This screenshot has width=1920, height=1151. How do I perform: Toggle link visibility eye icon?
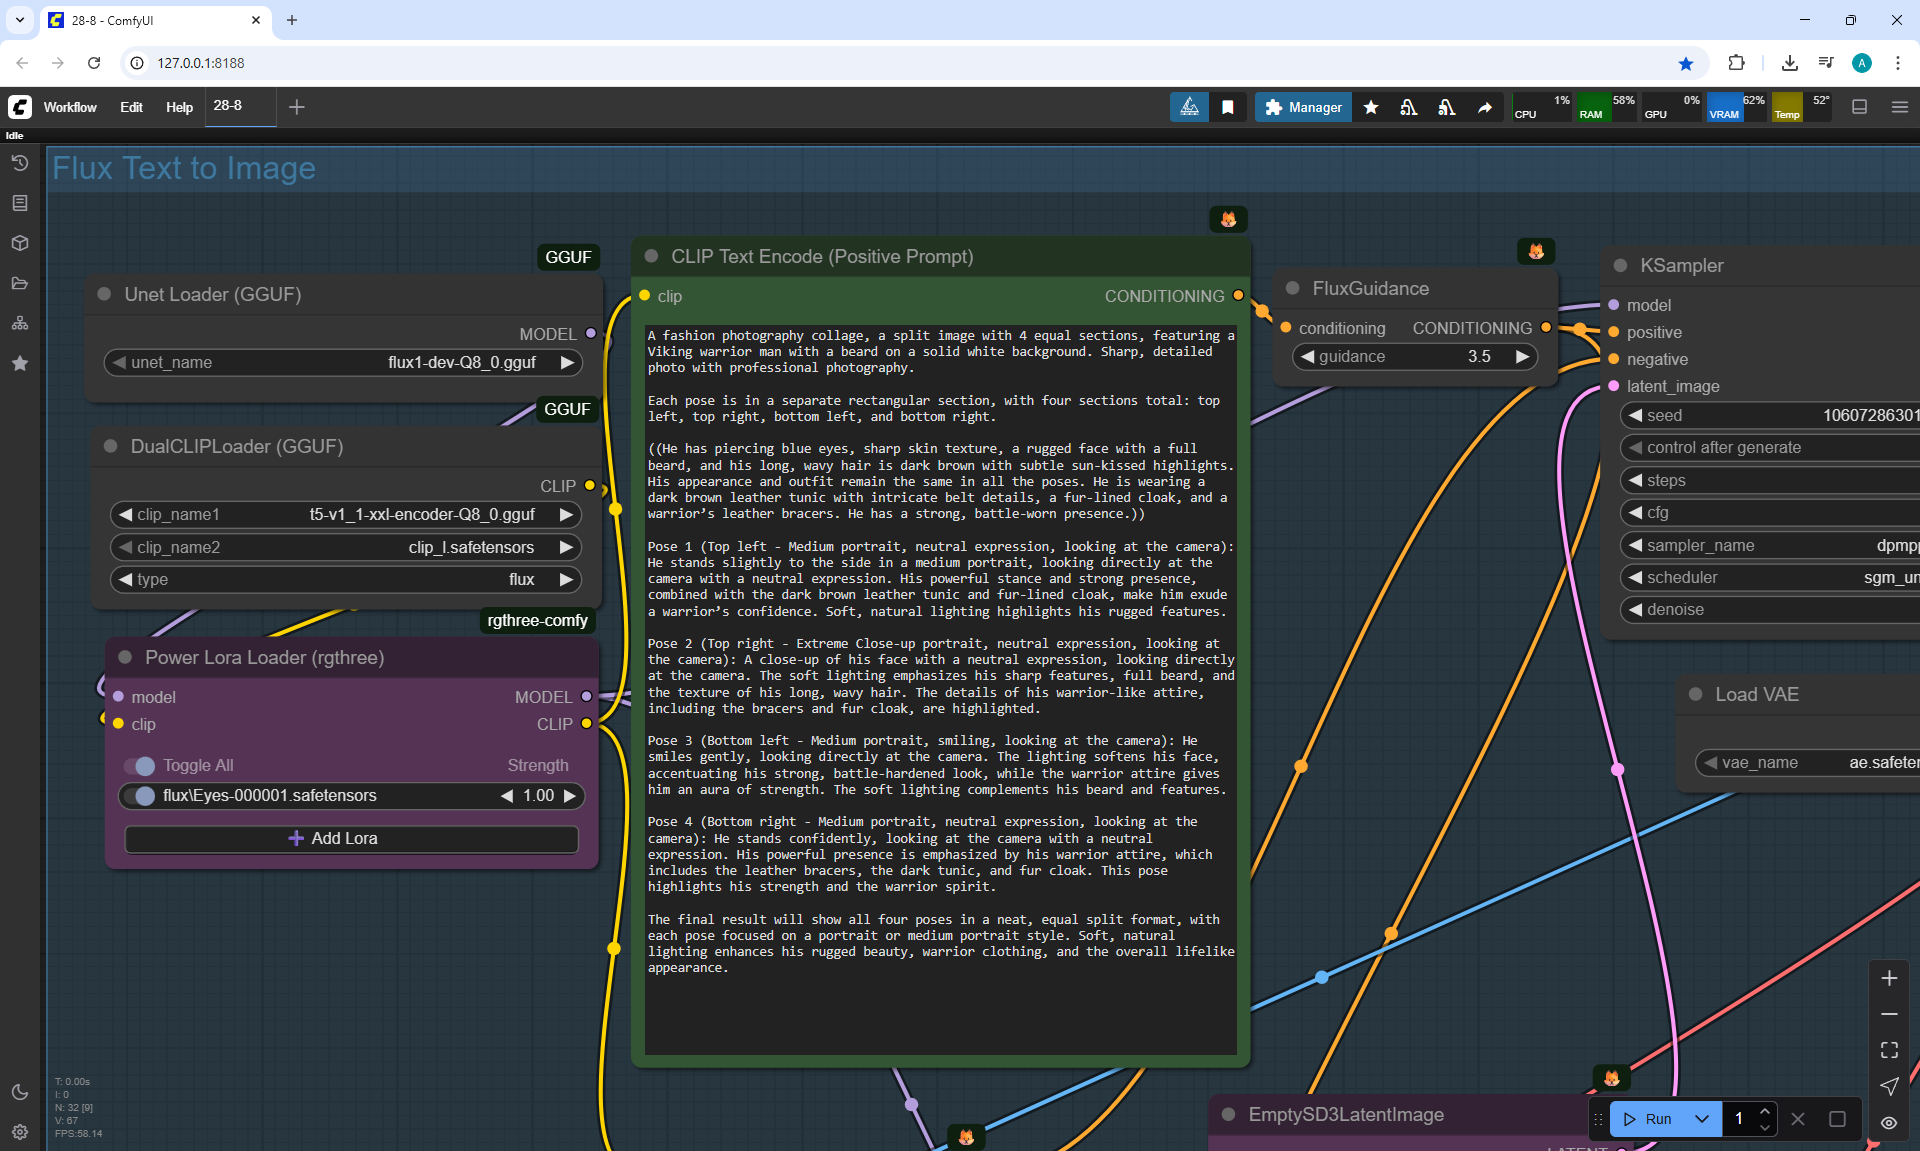[x=1889, y=1123]
